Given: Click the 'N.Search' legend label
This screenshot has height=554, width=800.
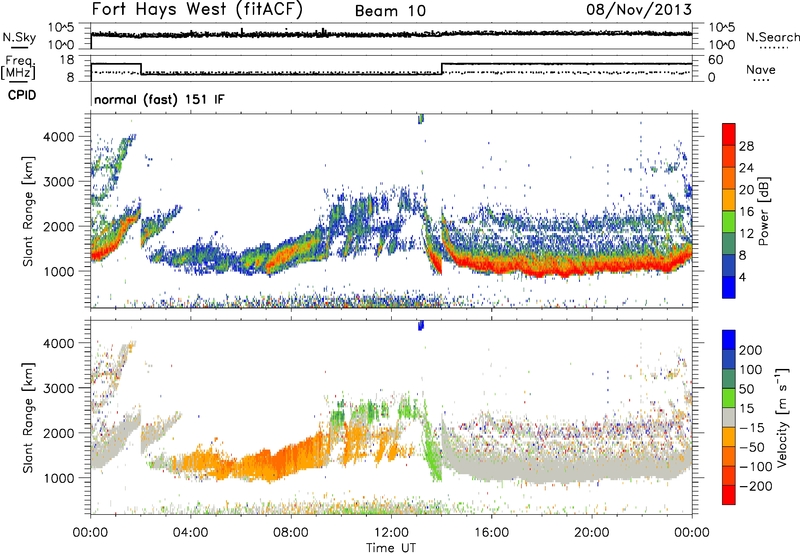Looking at the screenshot, I should pyautogui.click(x=772, y=37).
